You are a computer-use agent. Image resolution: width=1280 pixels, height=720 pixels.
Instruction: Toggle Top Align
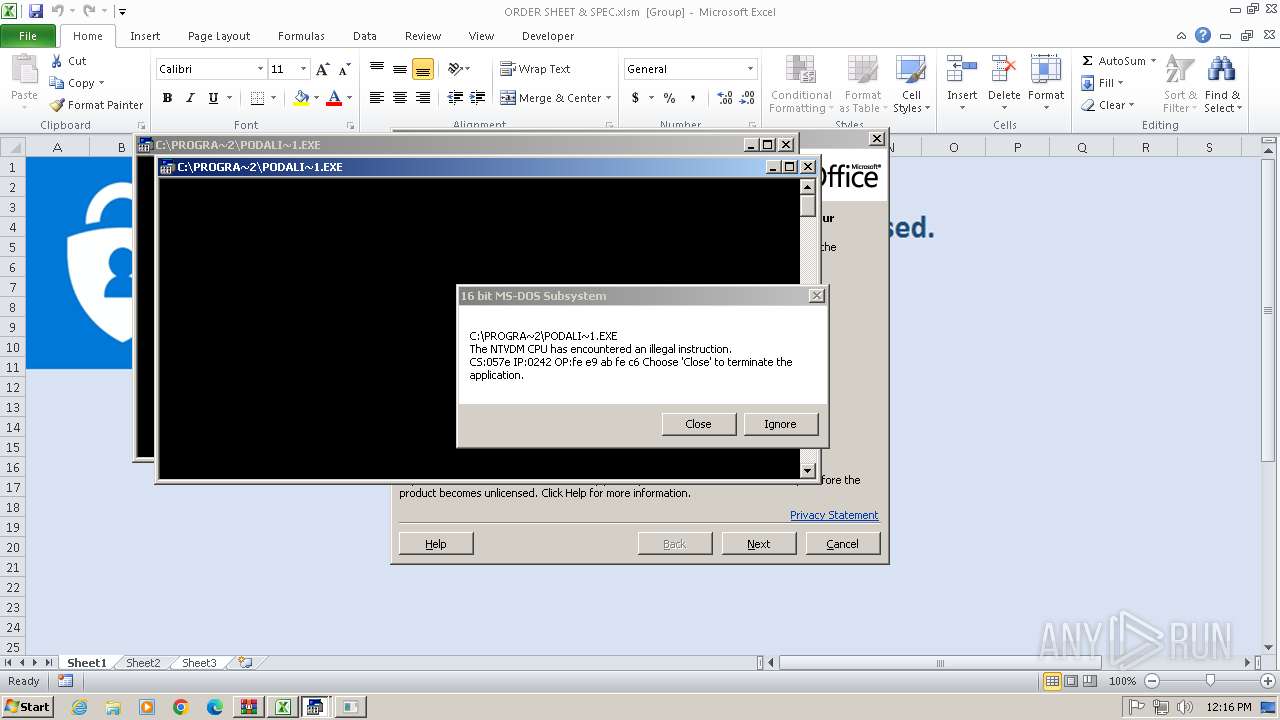click(x=377, y=69)
